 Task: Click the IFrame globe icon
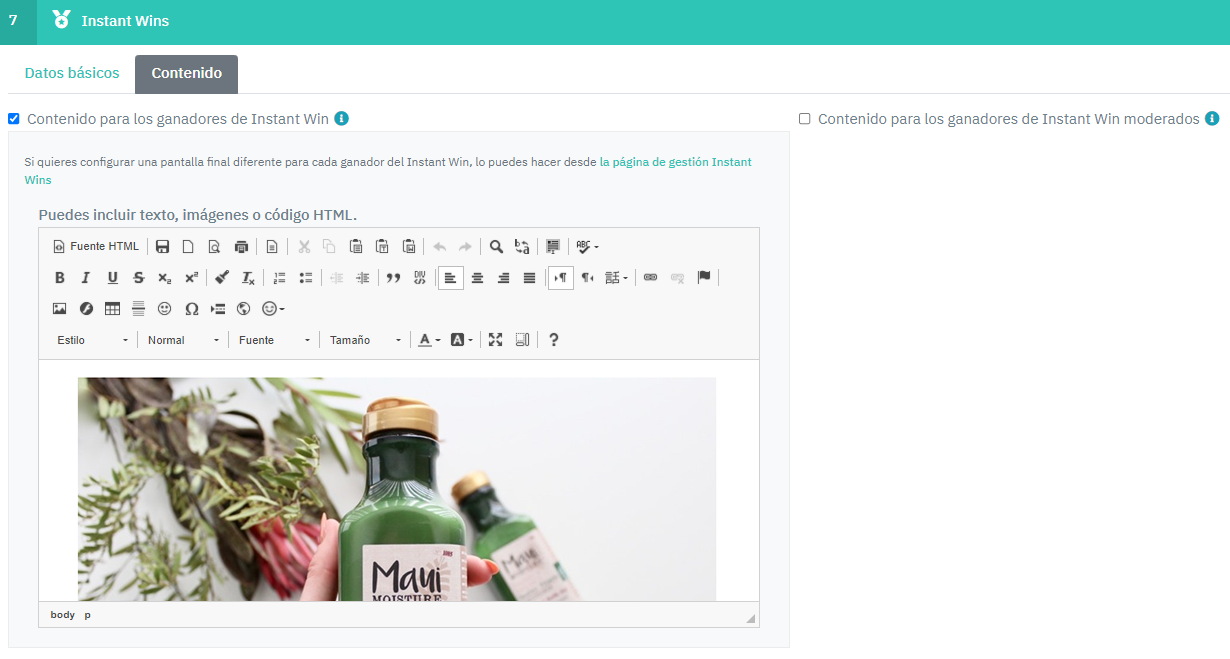pos(243,309)
